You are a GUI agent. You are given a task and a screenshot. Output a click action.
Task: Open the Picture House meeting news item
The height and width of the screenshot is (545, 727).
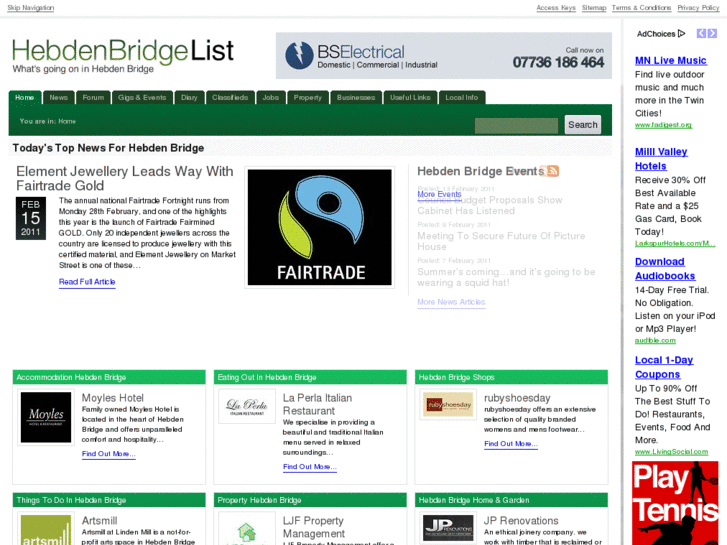click(501, 241)
